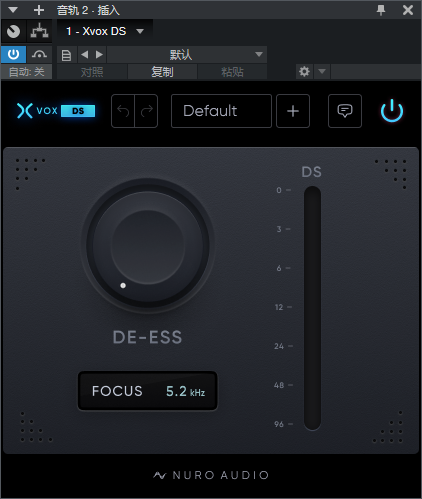The image size is (422, 499).
Task: Save new preset with the plus button
Action: 293,111
